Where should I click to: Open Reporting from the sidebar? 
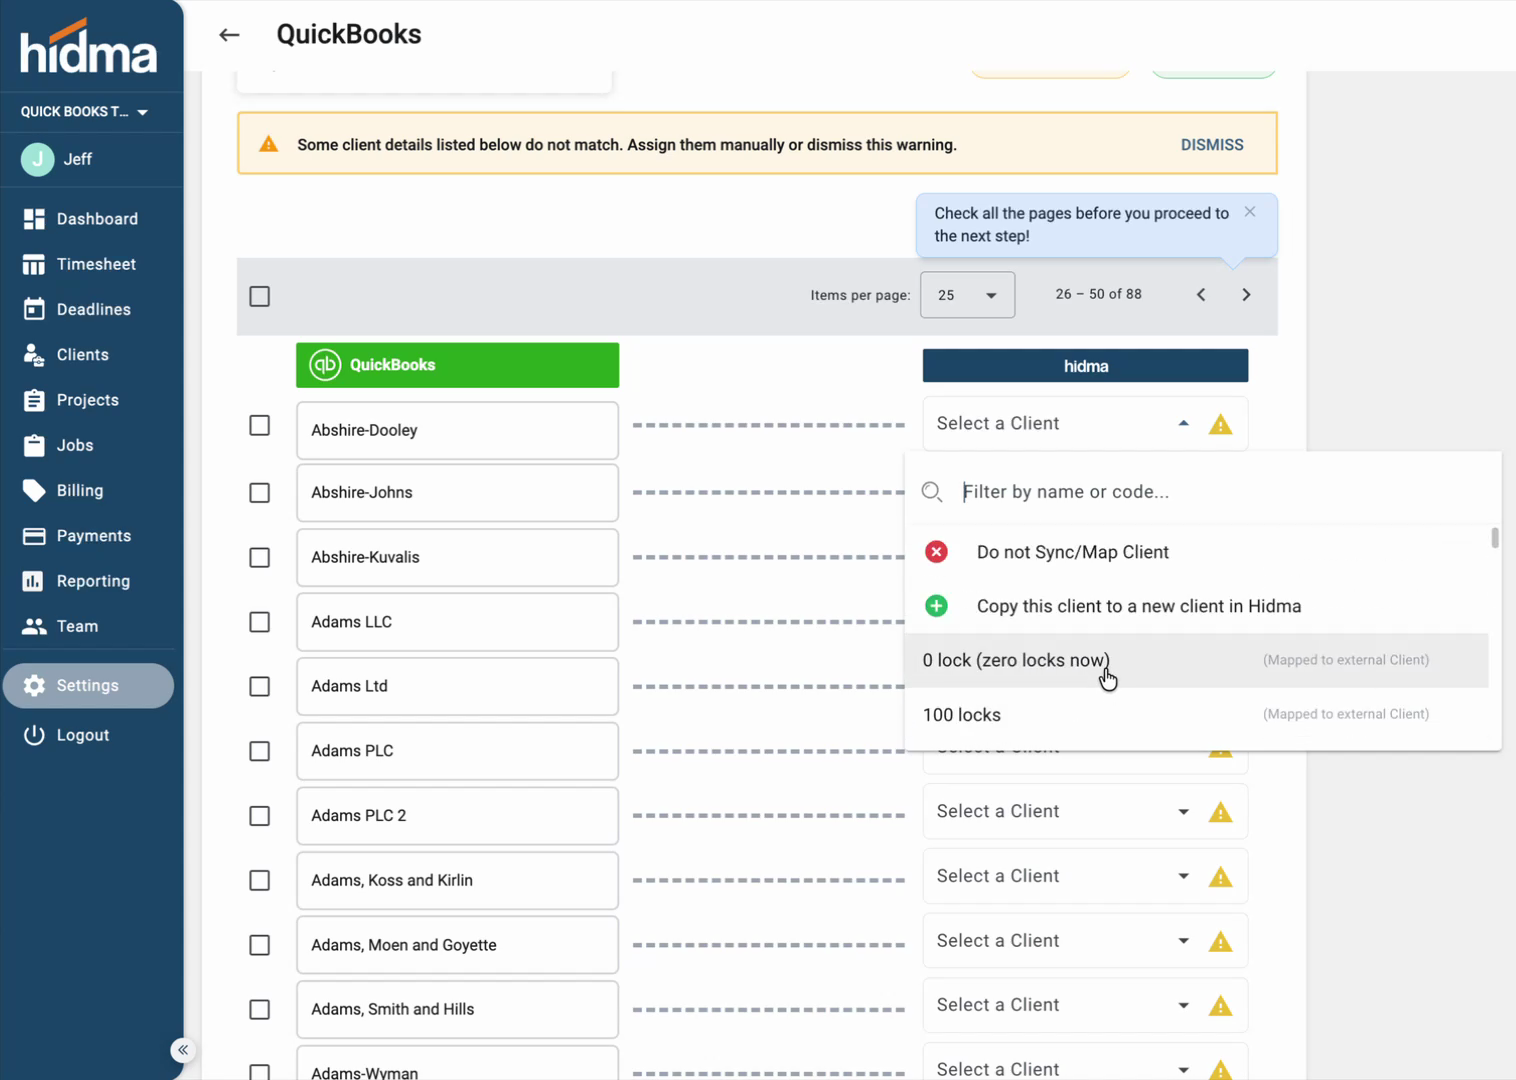coord(91,581)
